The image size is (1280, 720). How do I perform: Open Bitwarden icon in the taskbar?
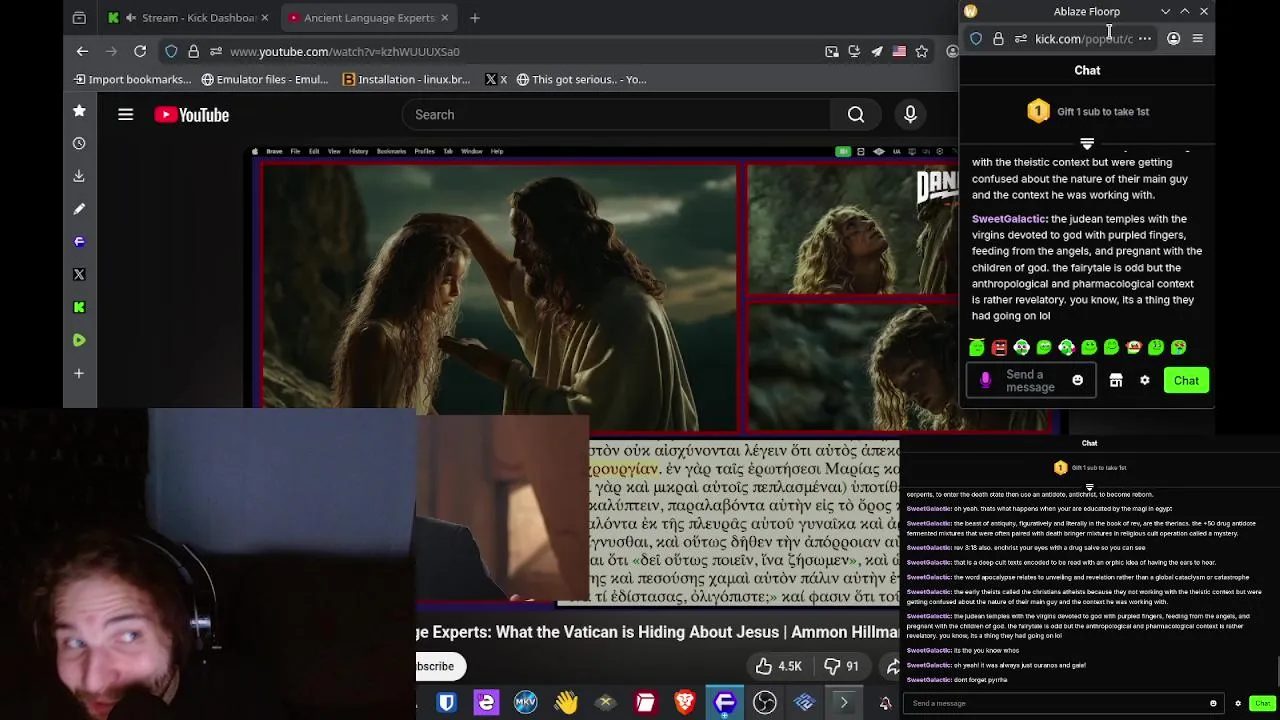point(446,703)
